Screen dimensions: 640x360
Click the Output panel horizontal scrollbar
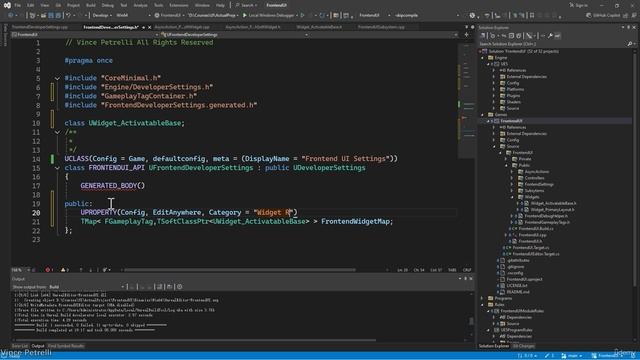pyautogui.click(x=195, y=340)
